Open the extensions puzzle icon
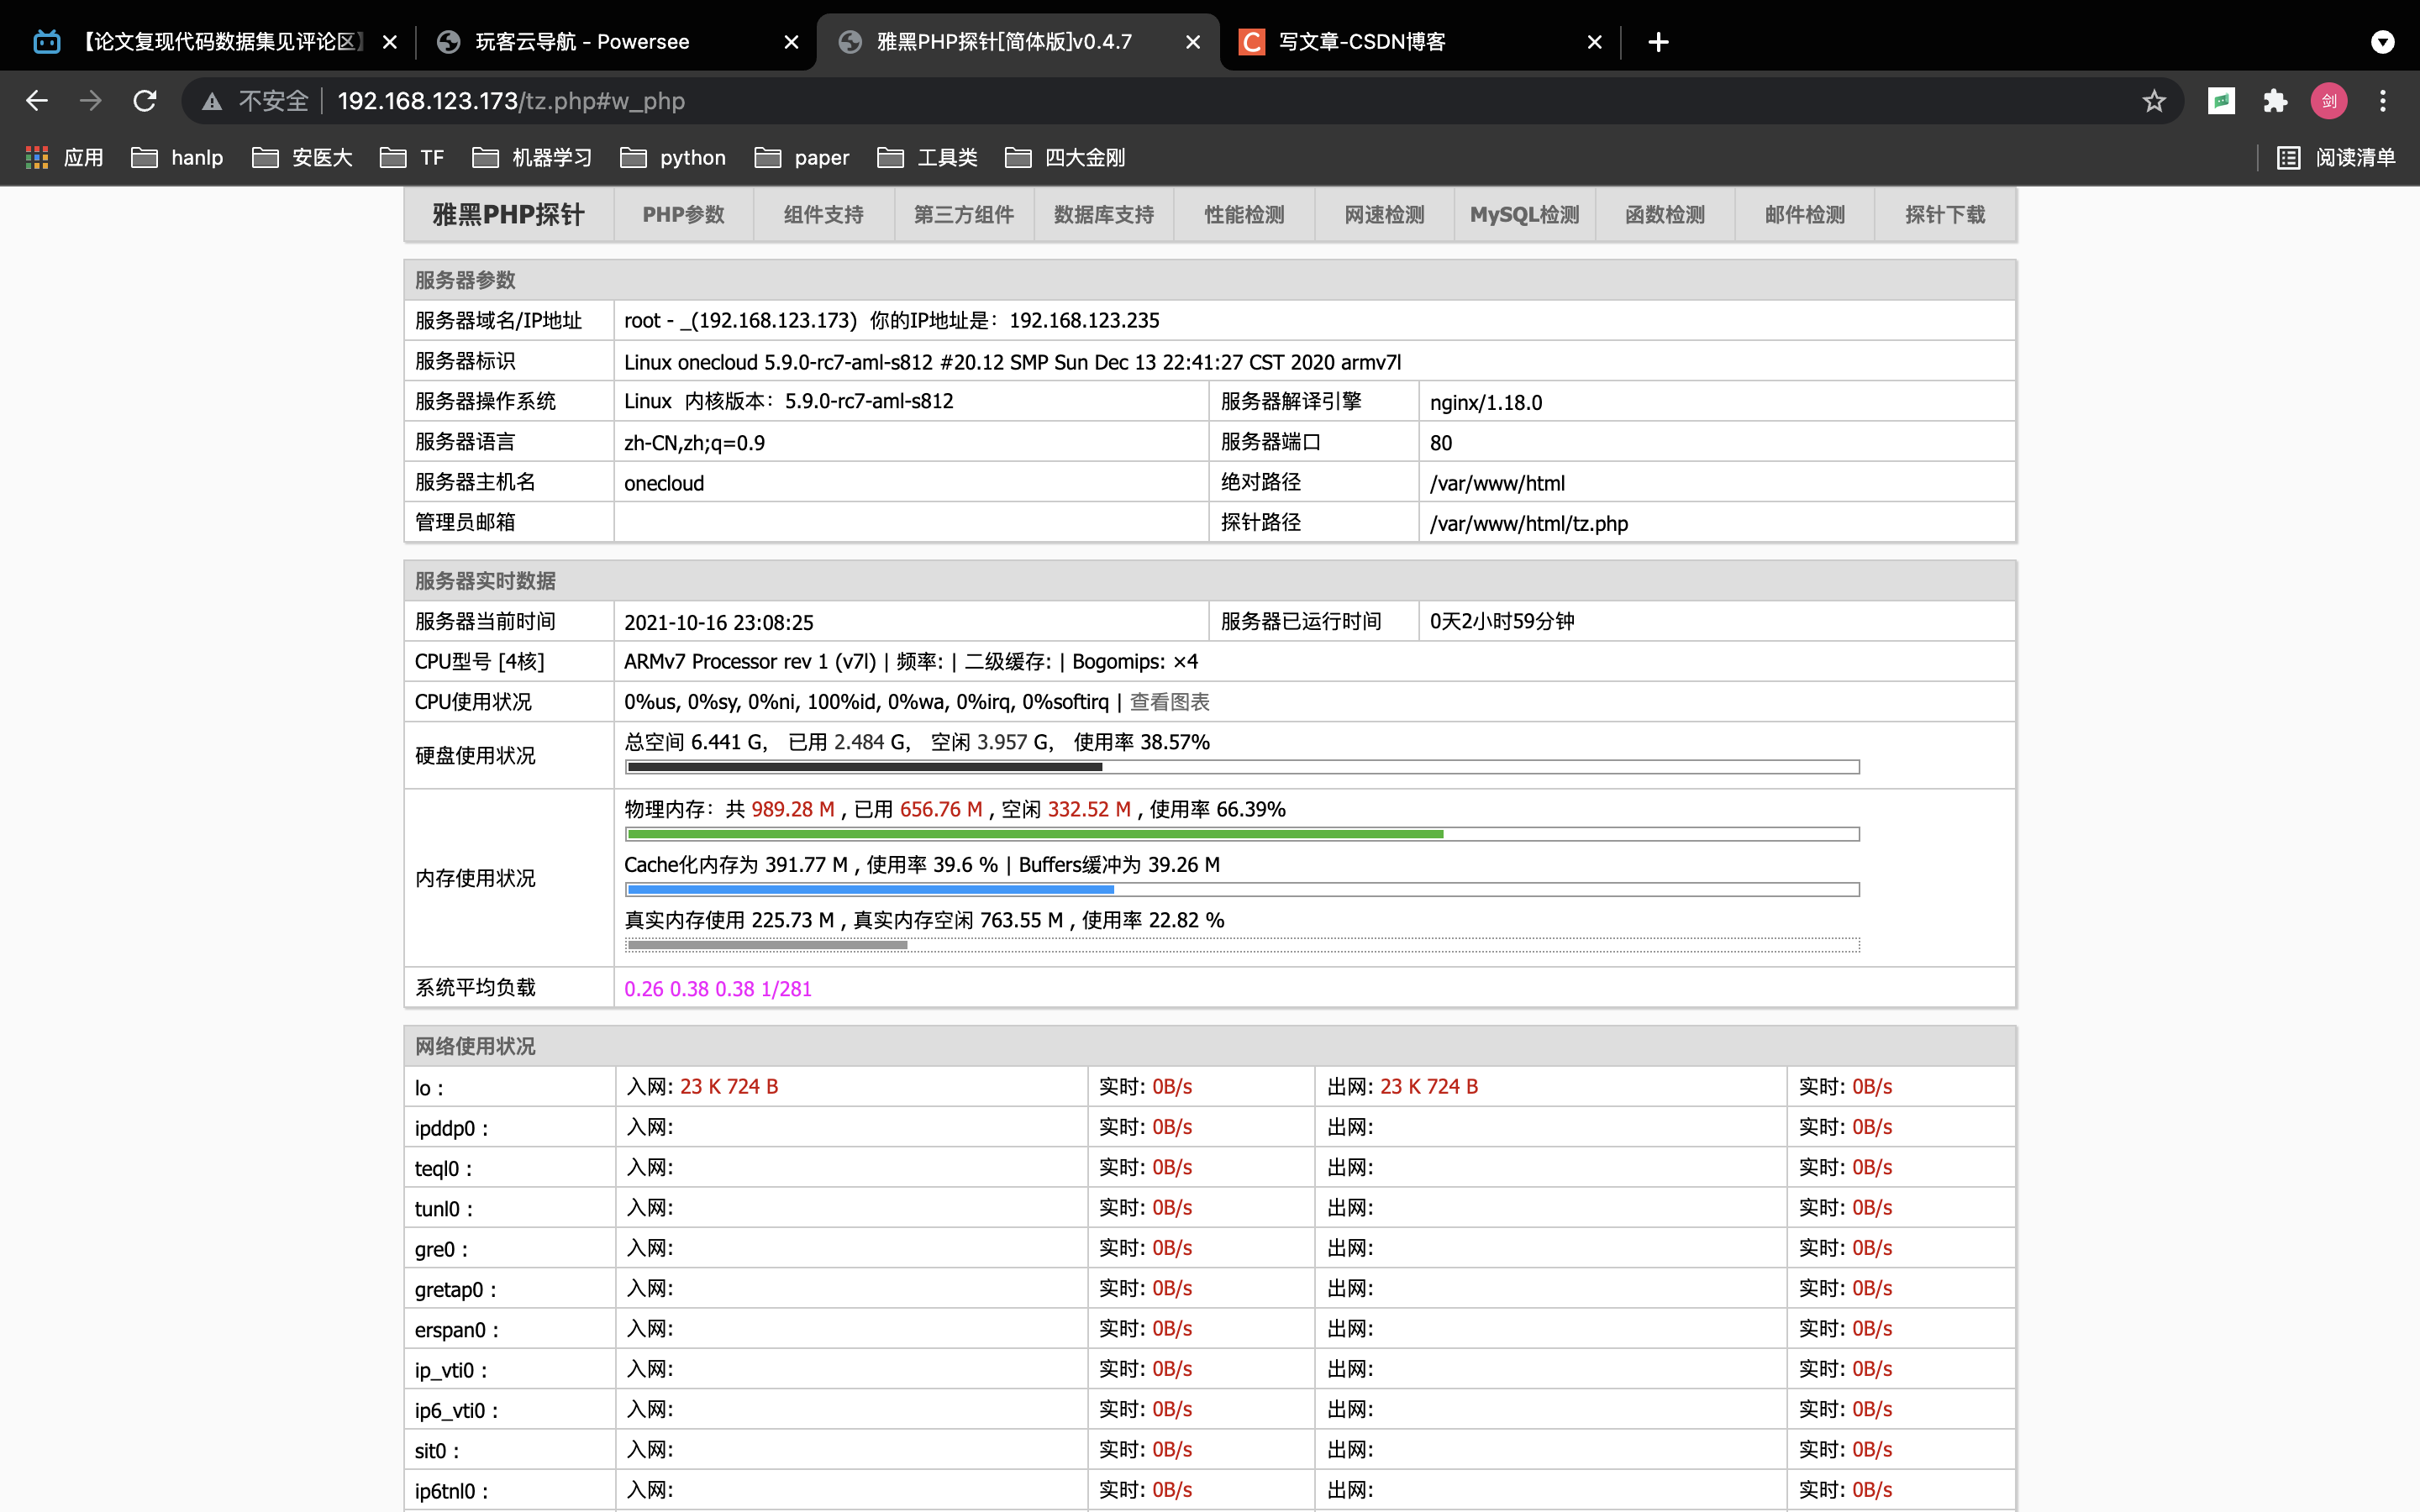The height and width of the screenshot is (1512, 2420). click(2276, 101)
